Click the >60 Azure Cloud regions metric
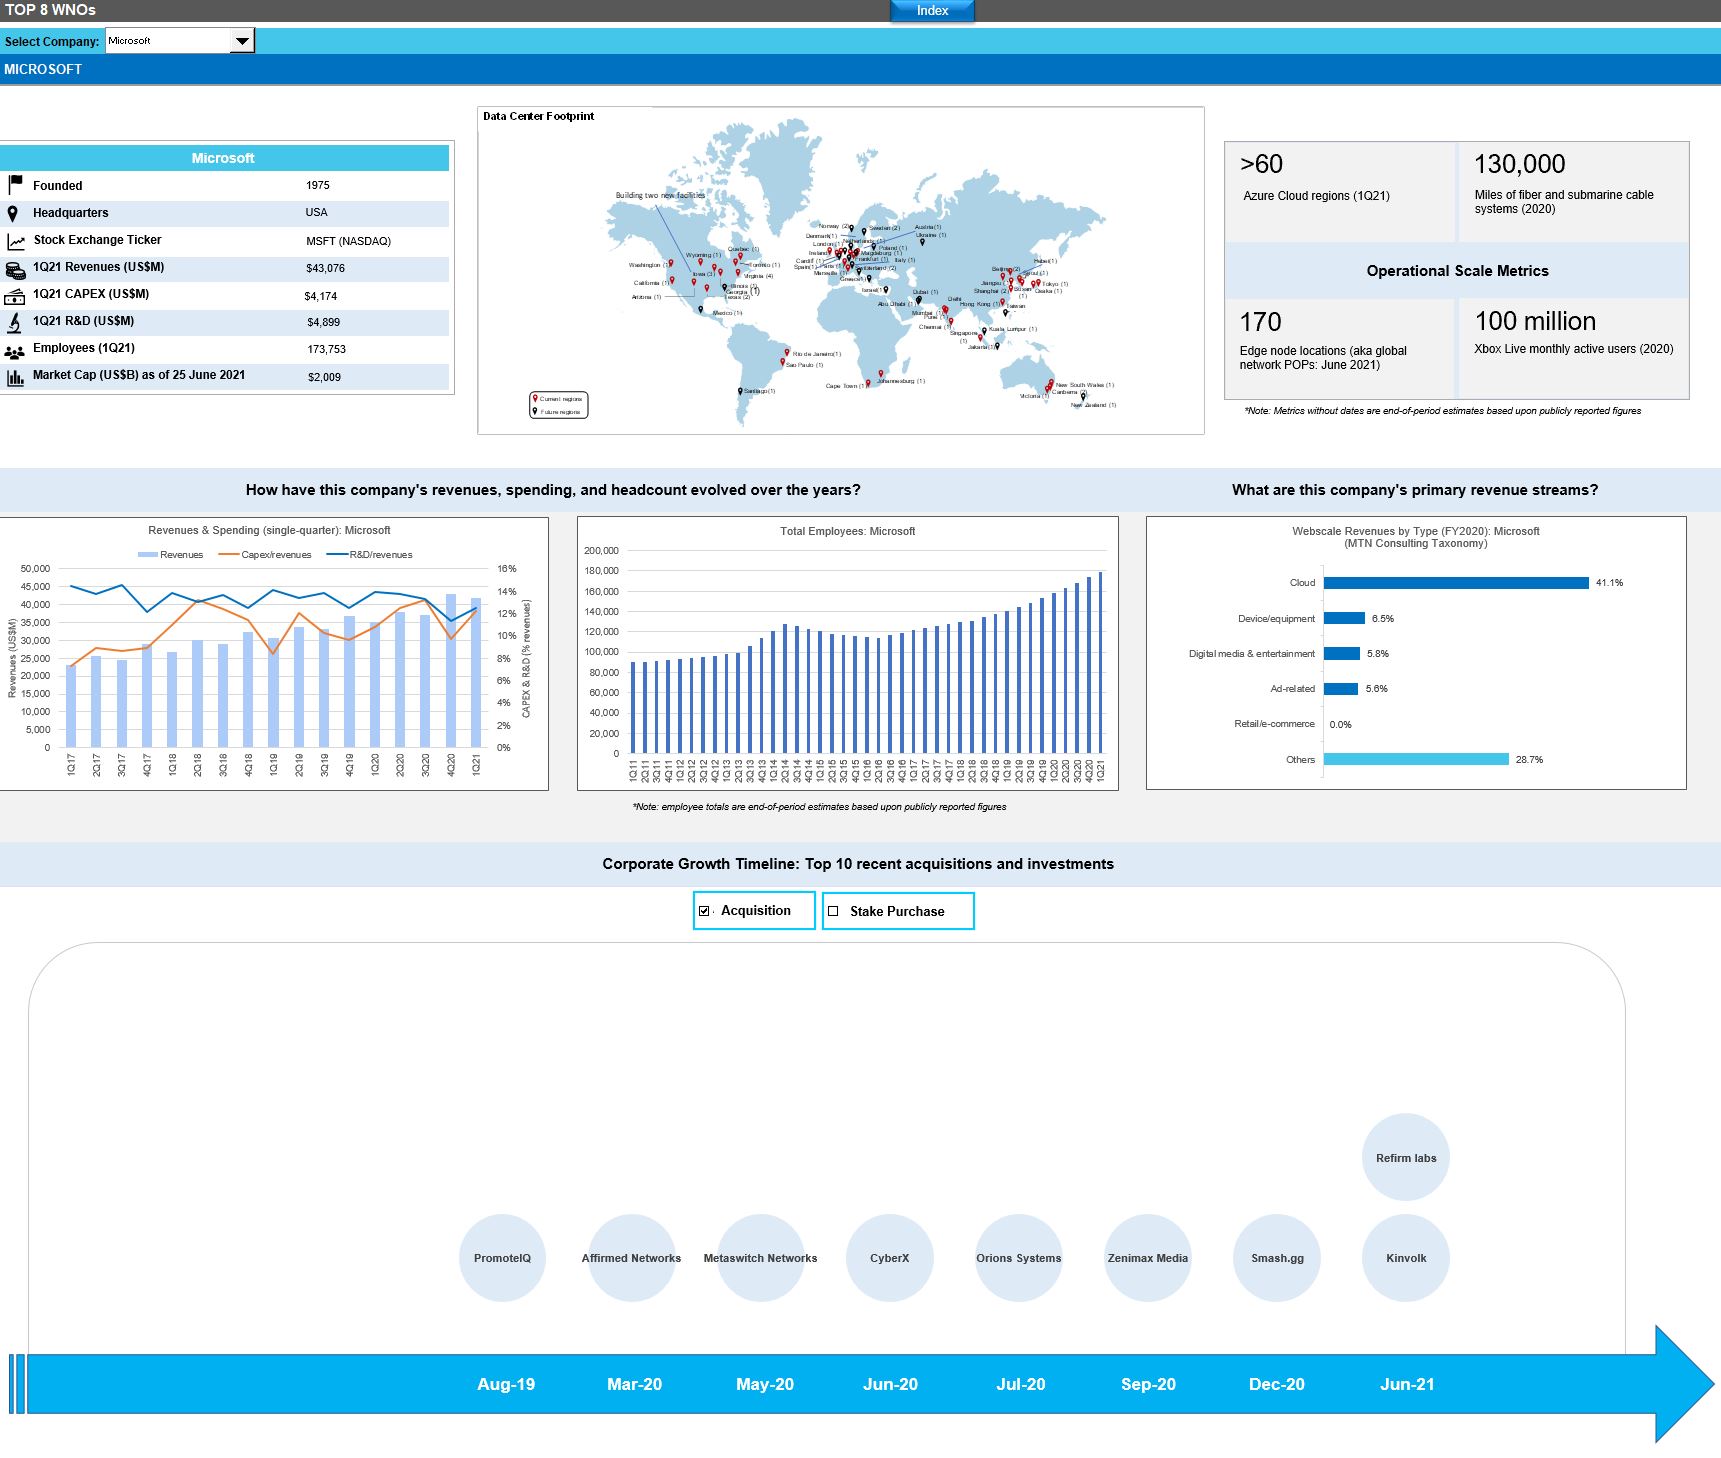Screen dimensions: 1721x1458 click(x=1340, y=191)
